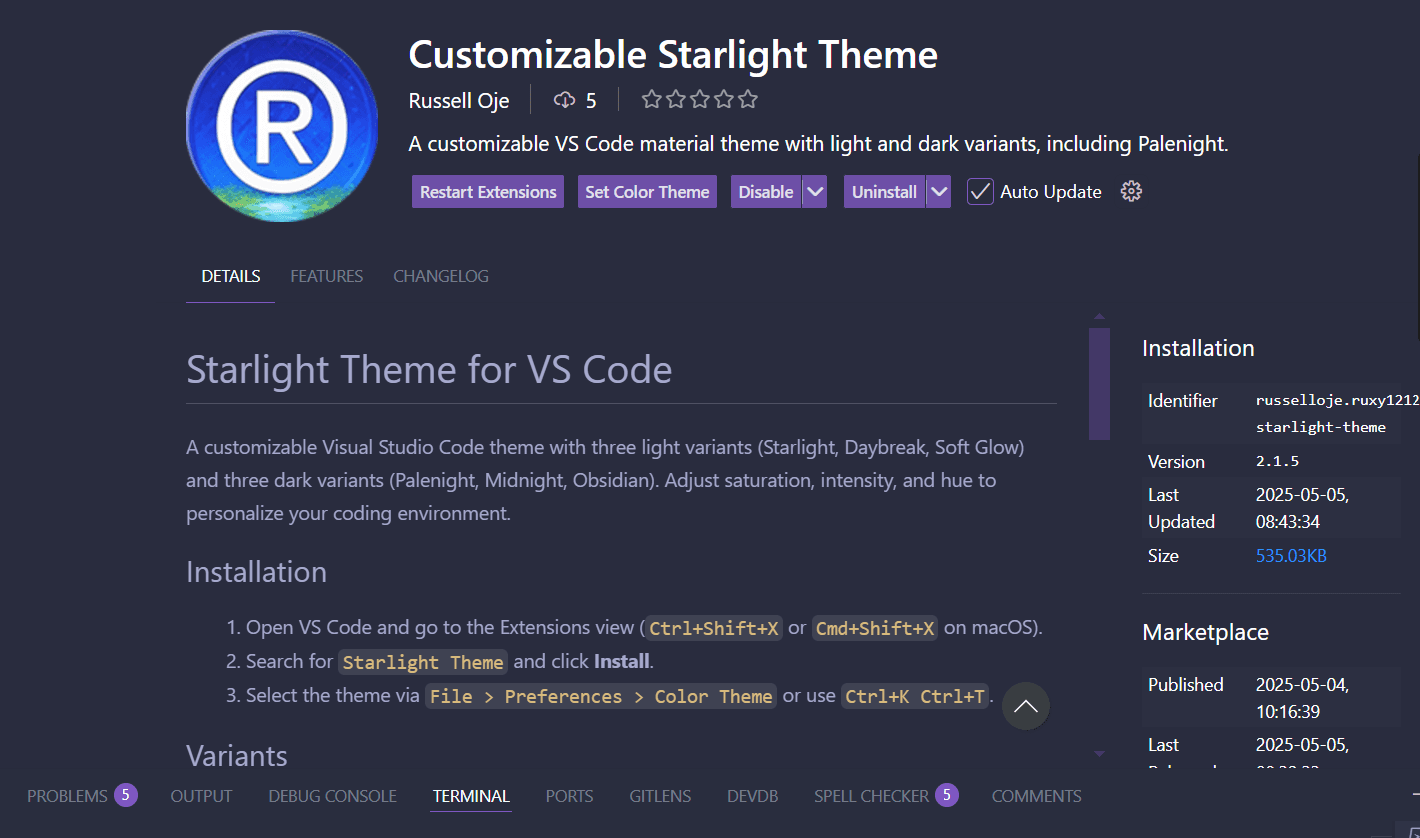The width and height of the screenshot is (1420, 838).
Task: Click the first rating star
Action: (652, 99)
